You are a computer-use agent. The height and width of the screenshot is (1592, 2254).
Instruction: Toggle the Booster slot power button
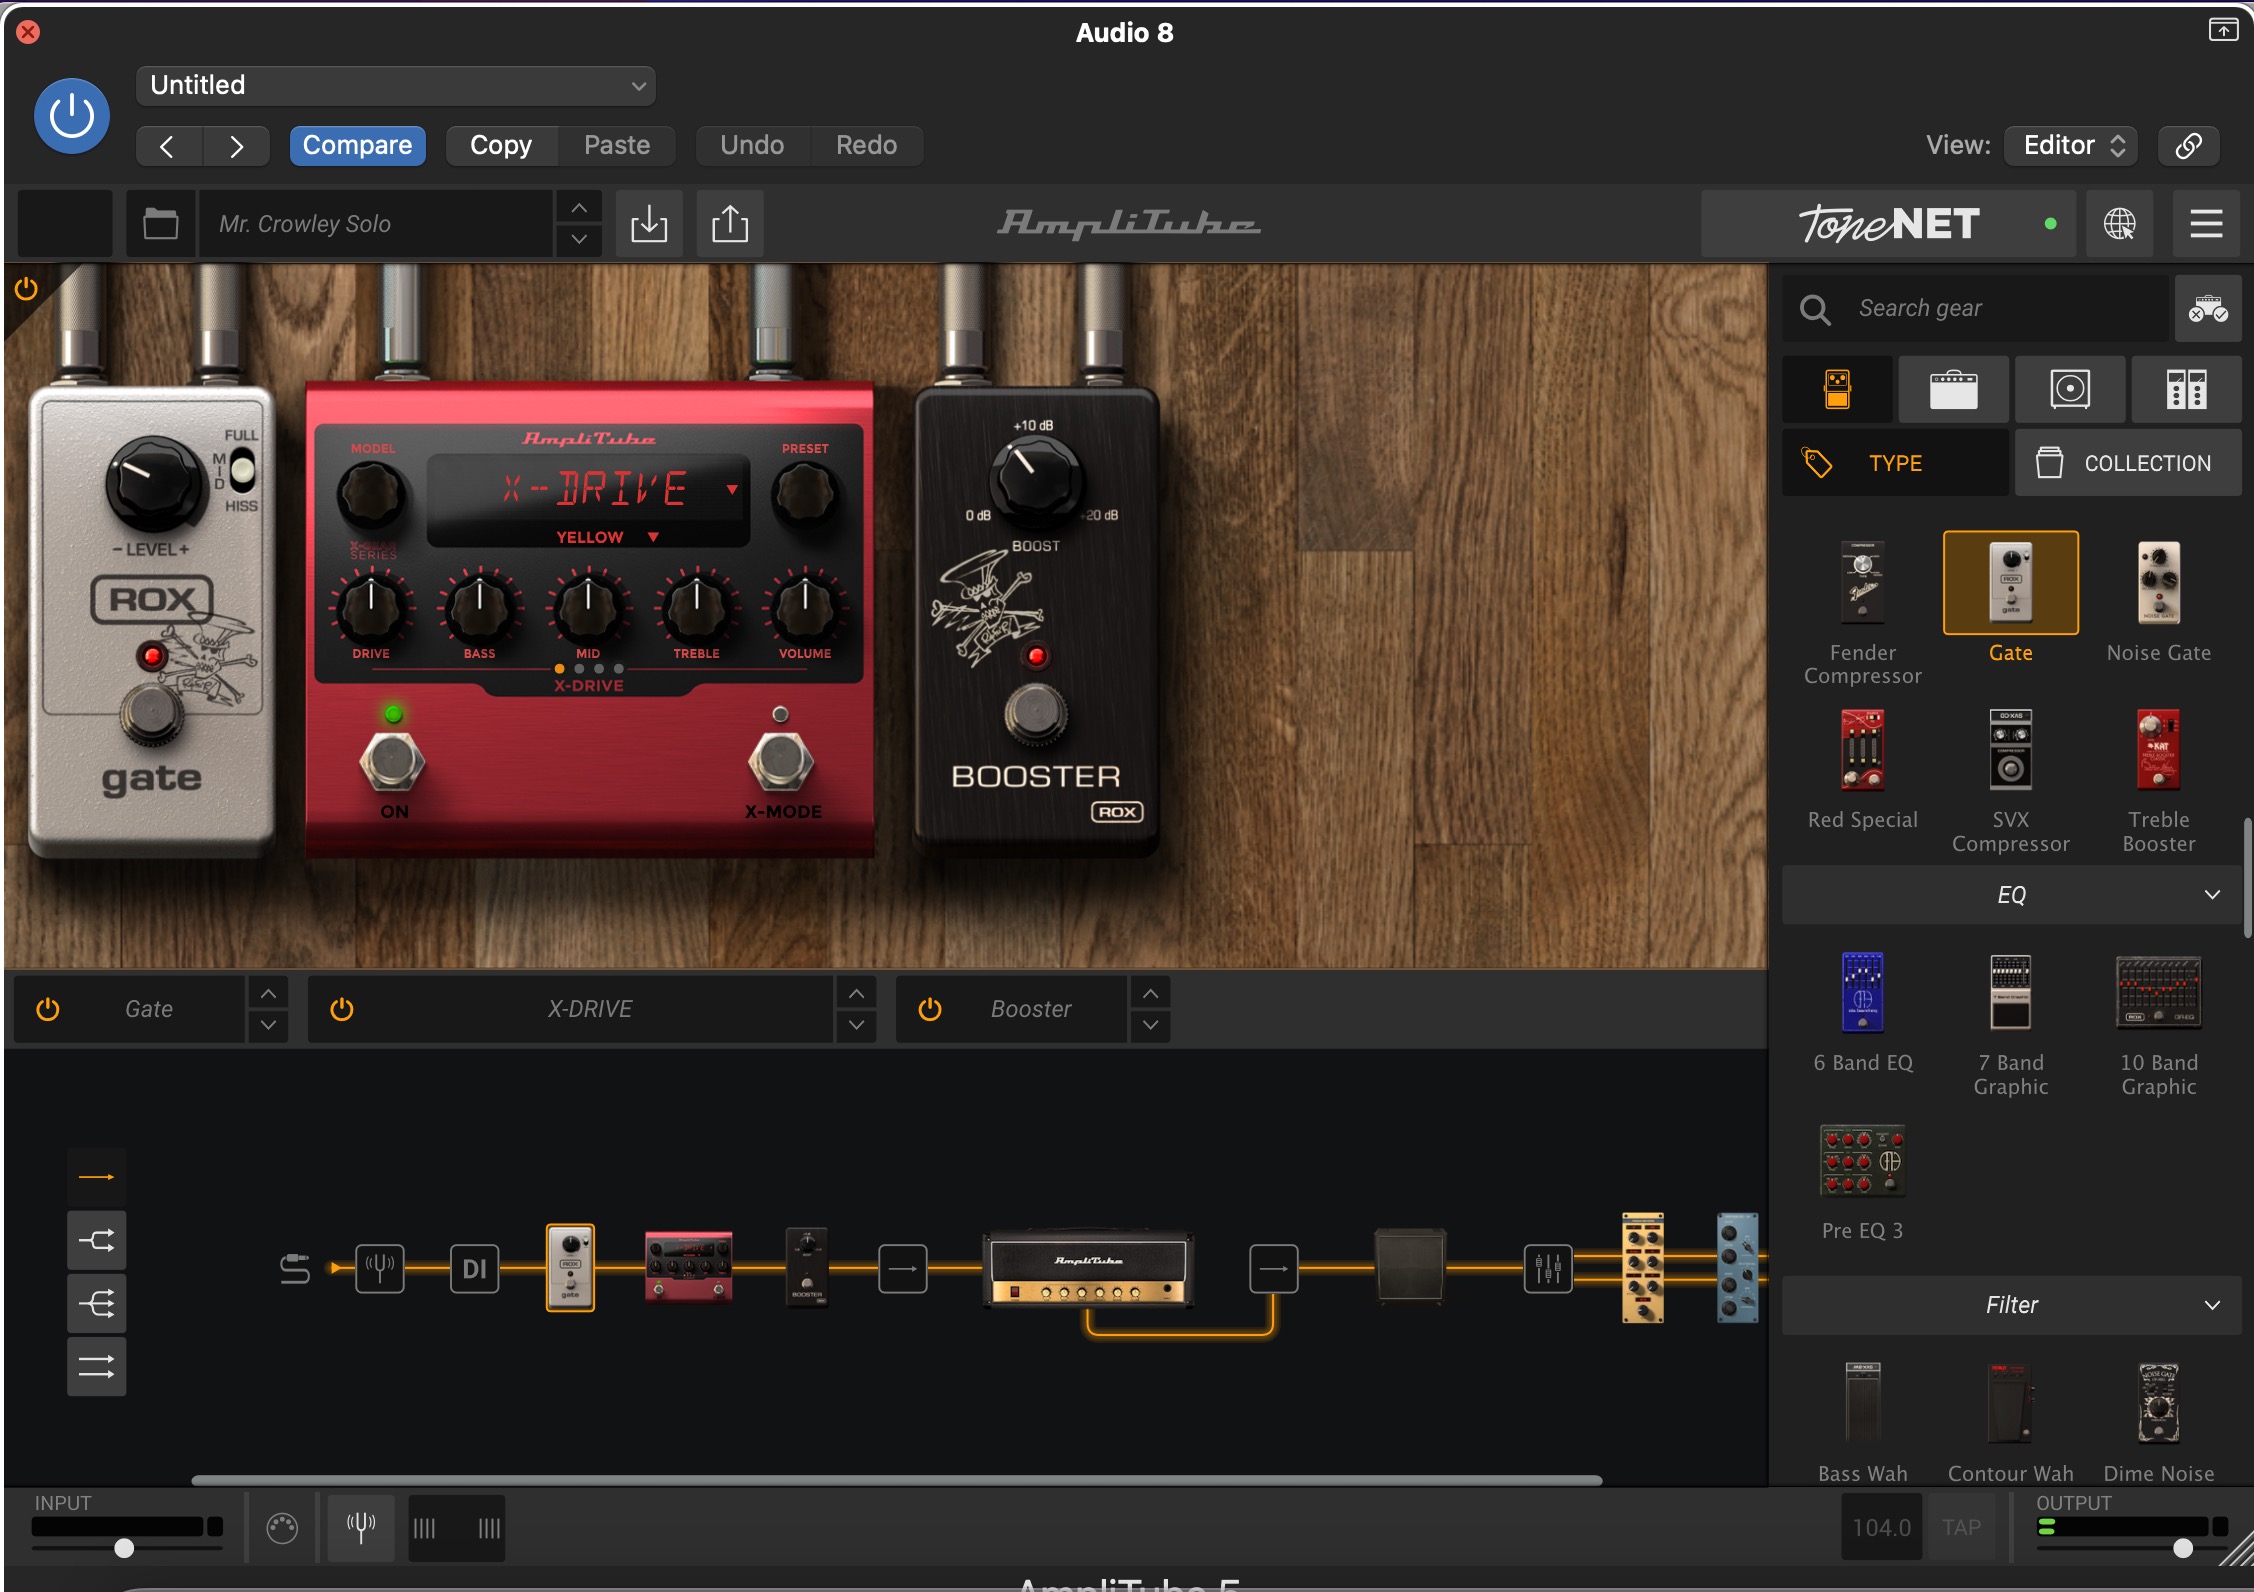(x=929, y=1009)
